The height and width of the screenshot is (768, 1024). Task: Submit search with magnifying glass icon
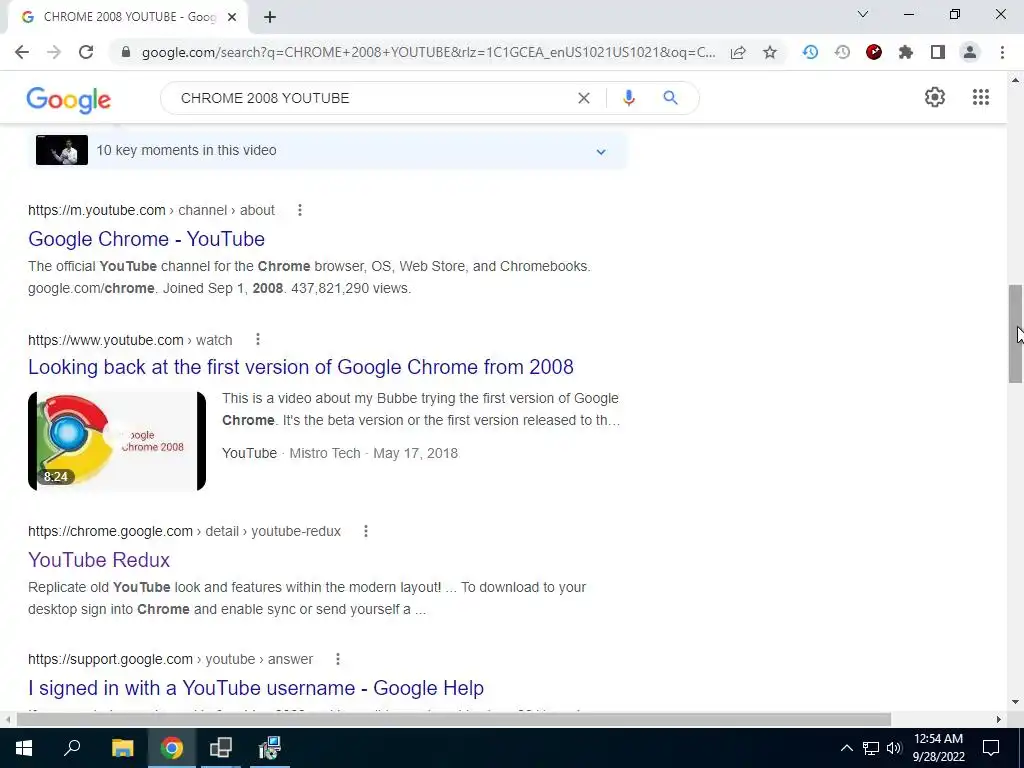click(670, 98)
